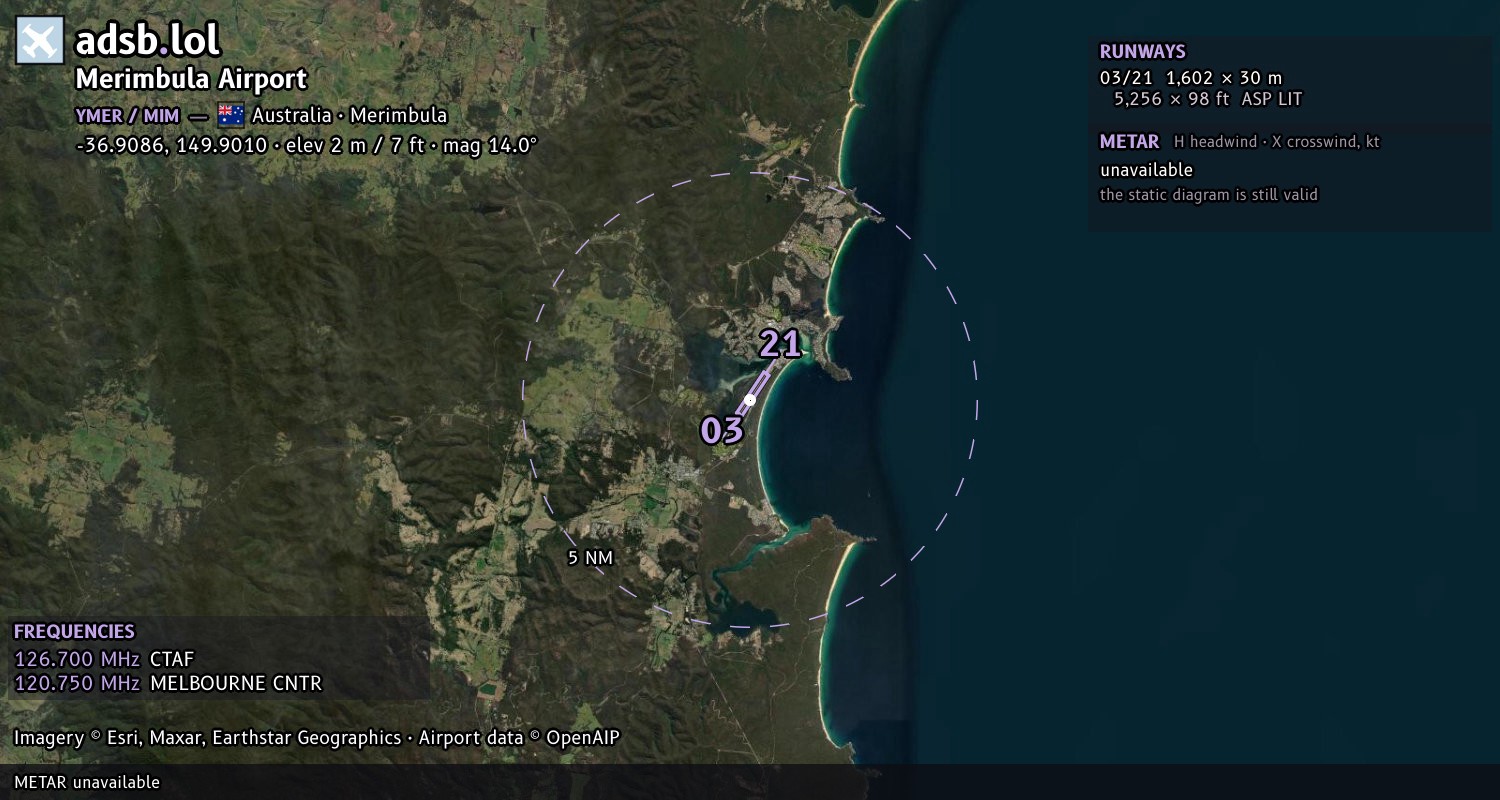Click the "adsb.lol" site title
Image resolution: width=1500 pixels, height=800 pixels.
coord(147,41)
